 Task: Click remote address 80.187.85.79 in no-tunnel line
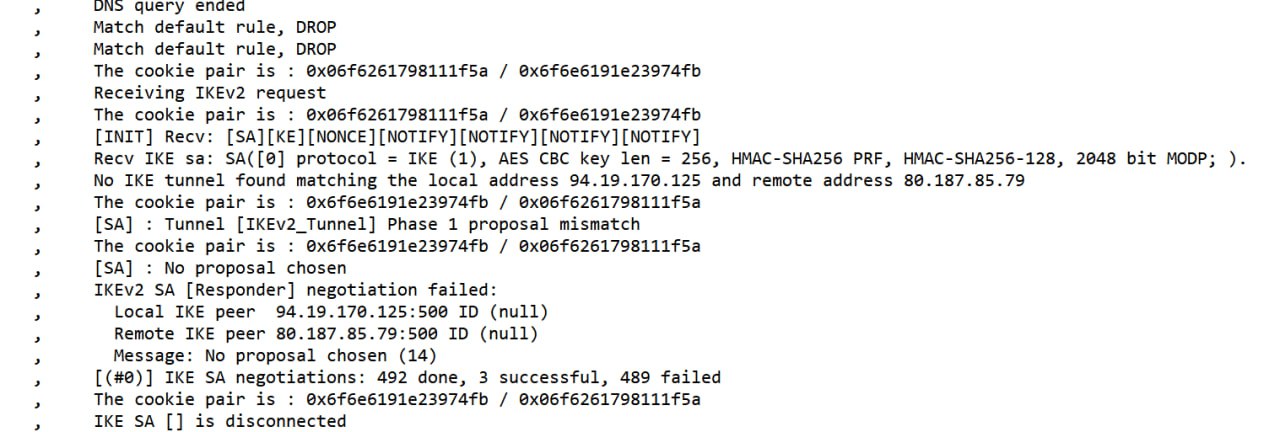(x=958, y=180)
